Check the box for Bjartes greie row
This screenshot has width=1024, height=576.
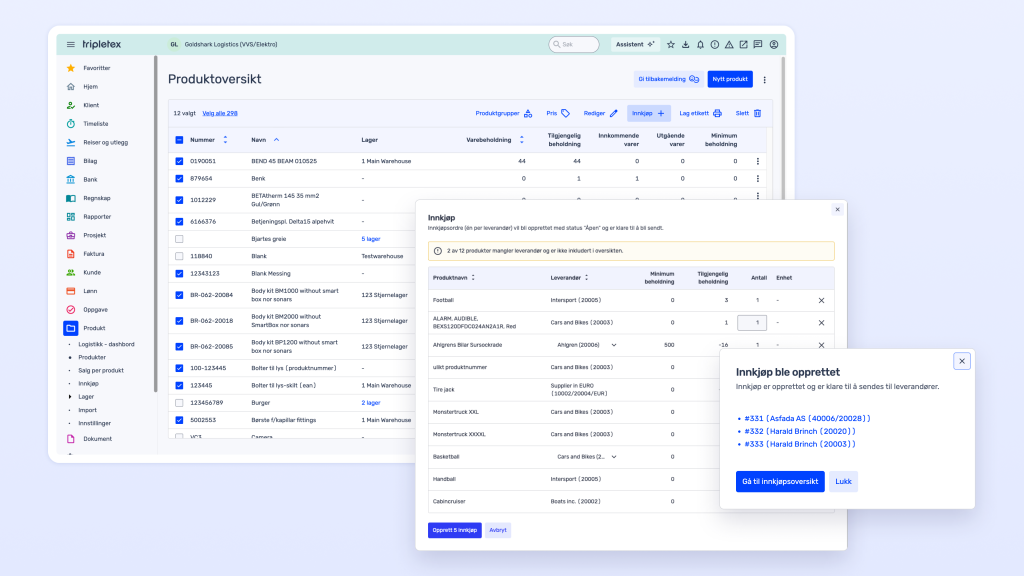(x=179, y=239)
